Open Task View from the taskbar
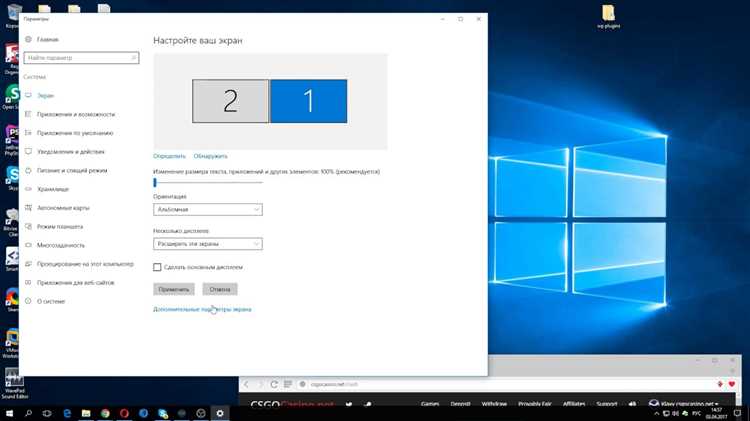Image resolution: width=750 pixels, height=421 pixels. click(47, 413)
